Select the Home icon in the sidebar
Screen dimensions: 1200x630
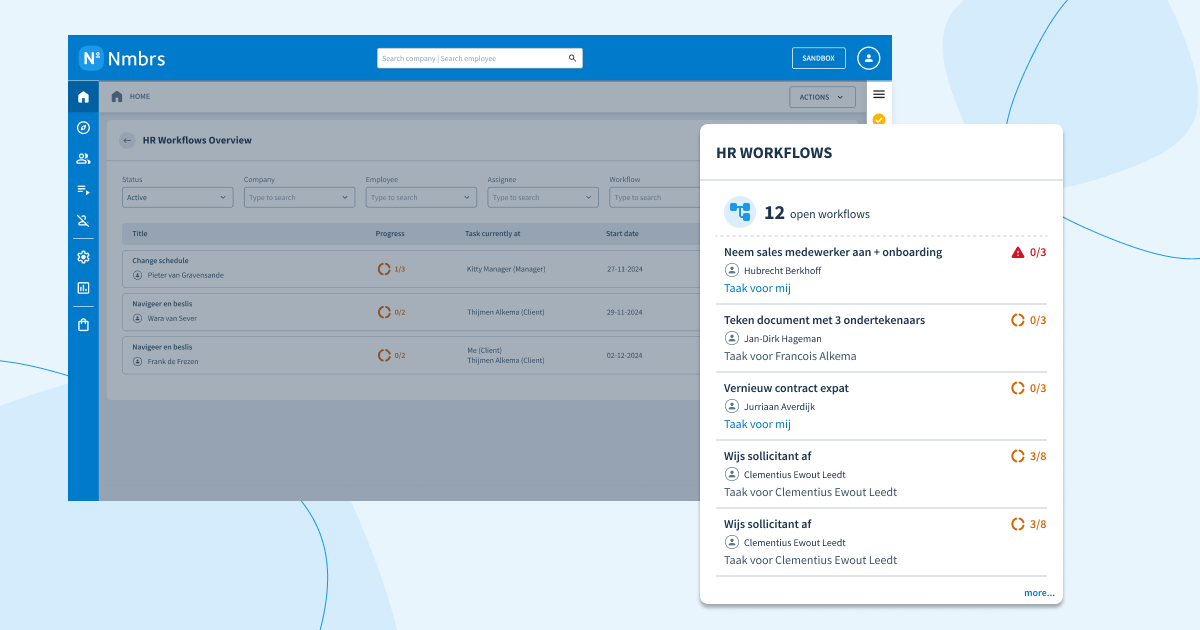[x=83, y=96]
